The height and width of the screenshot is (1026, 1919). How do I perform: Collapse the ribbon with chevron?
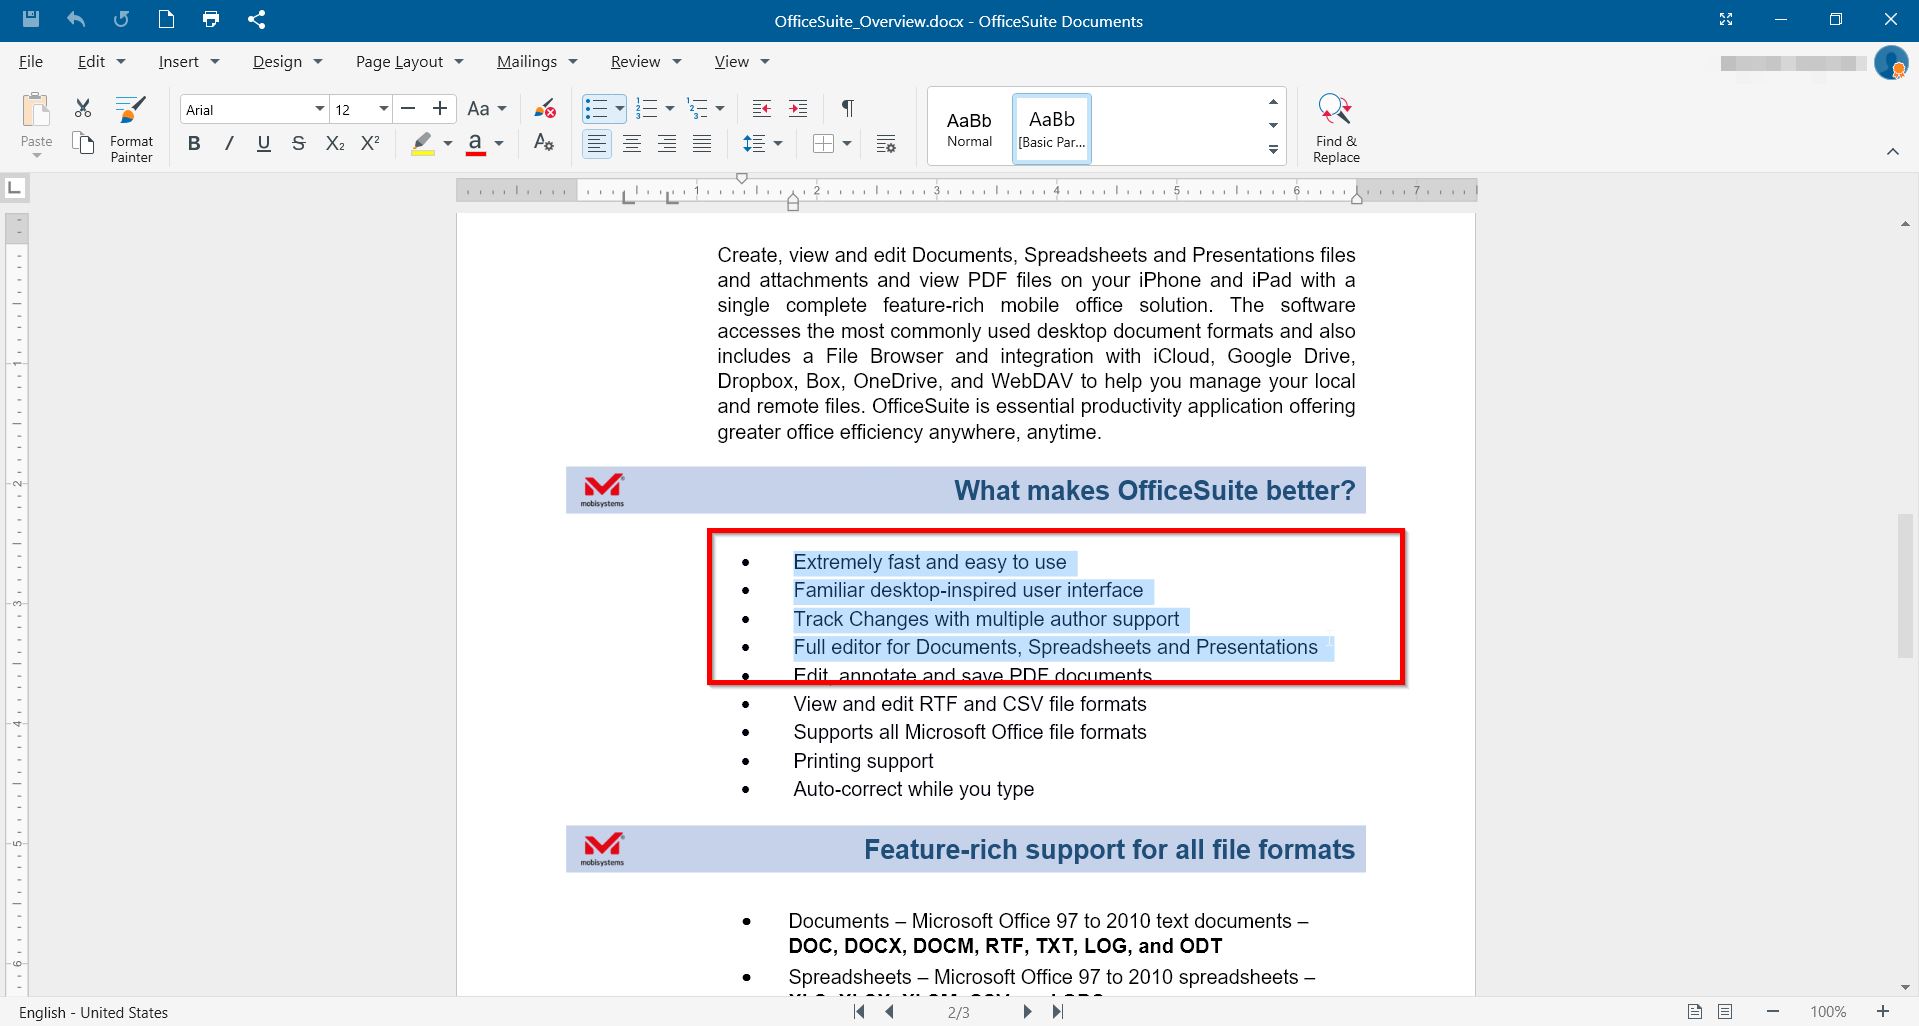(x=1892, y=152)
